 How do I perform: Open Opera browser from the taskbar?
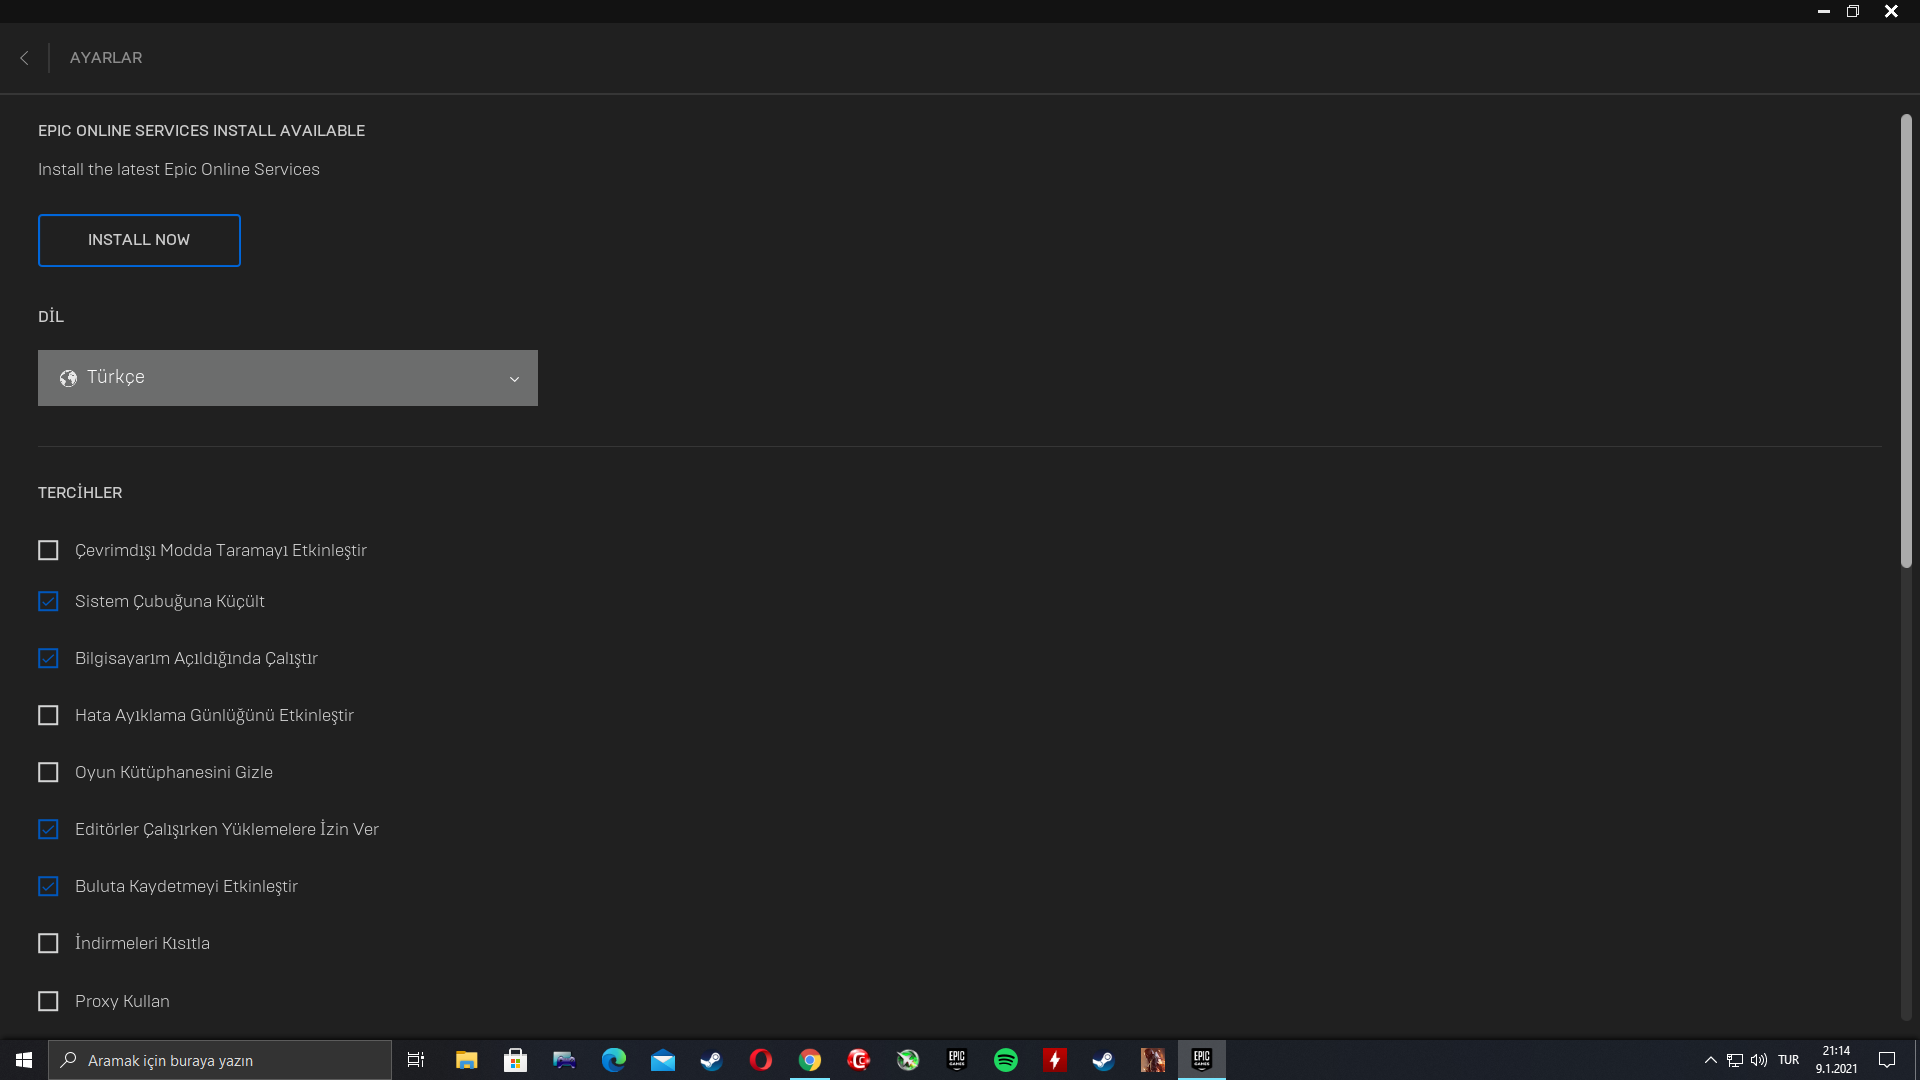(761, 1060)
